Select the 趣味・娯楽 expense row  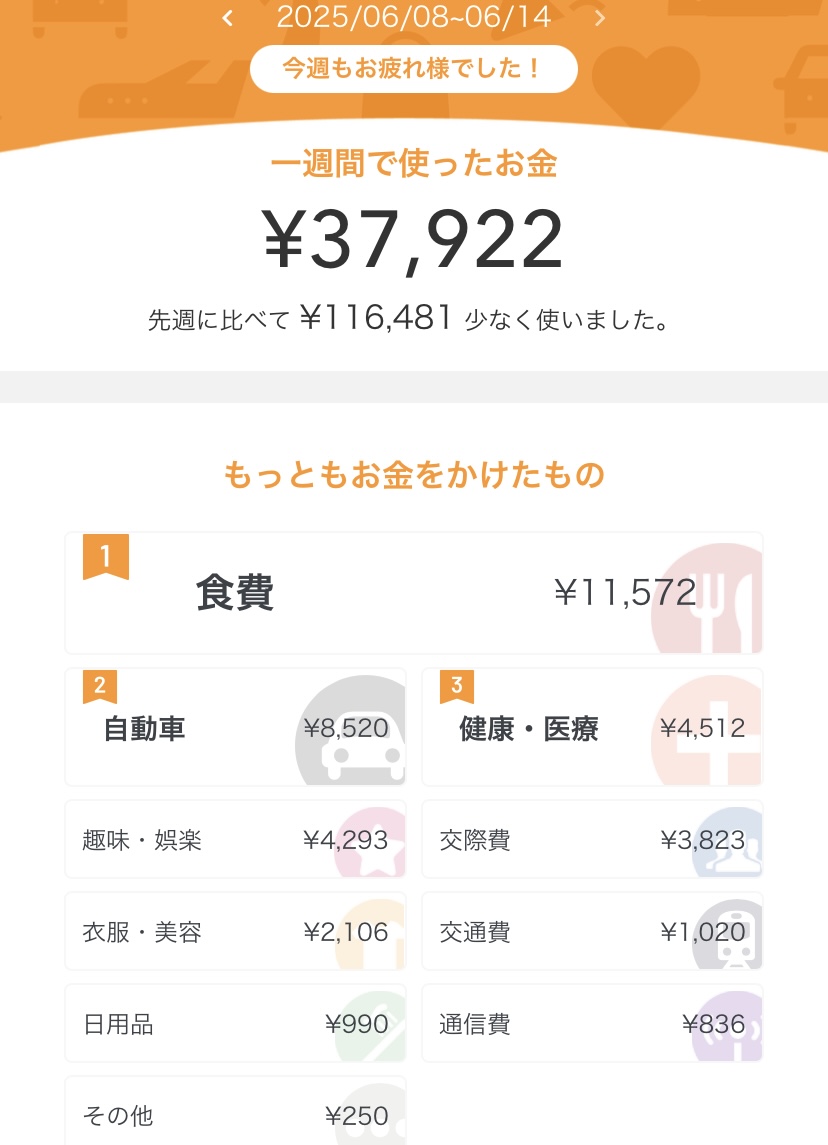(235, 840)
